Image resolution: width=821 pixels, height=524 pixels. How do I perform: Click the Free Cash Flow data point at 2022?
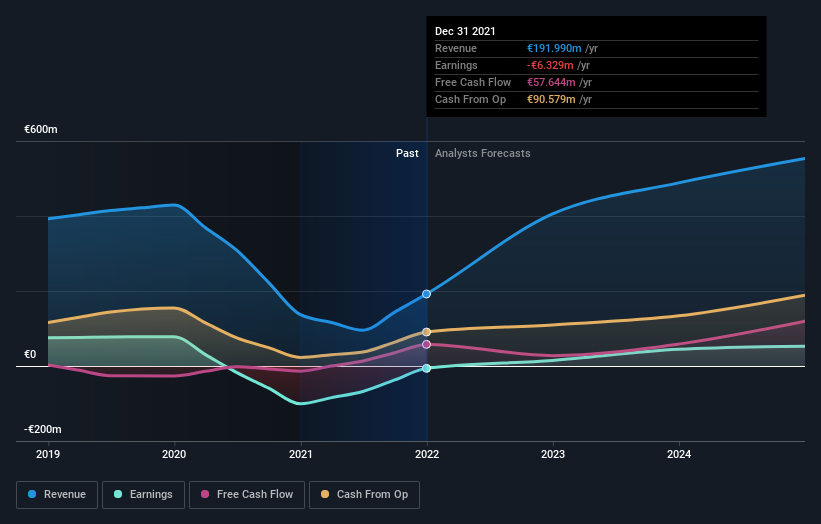click(x=427, y=344)
